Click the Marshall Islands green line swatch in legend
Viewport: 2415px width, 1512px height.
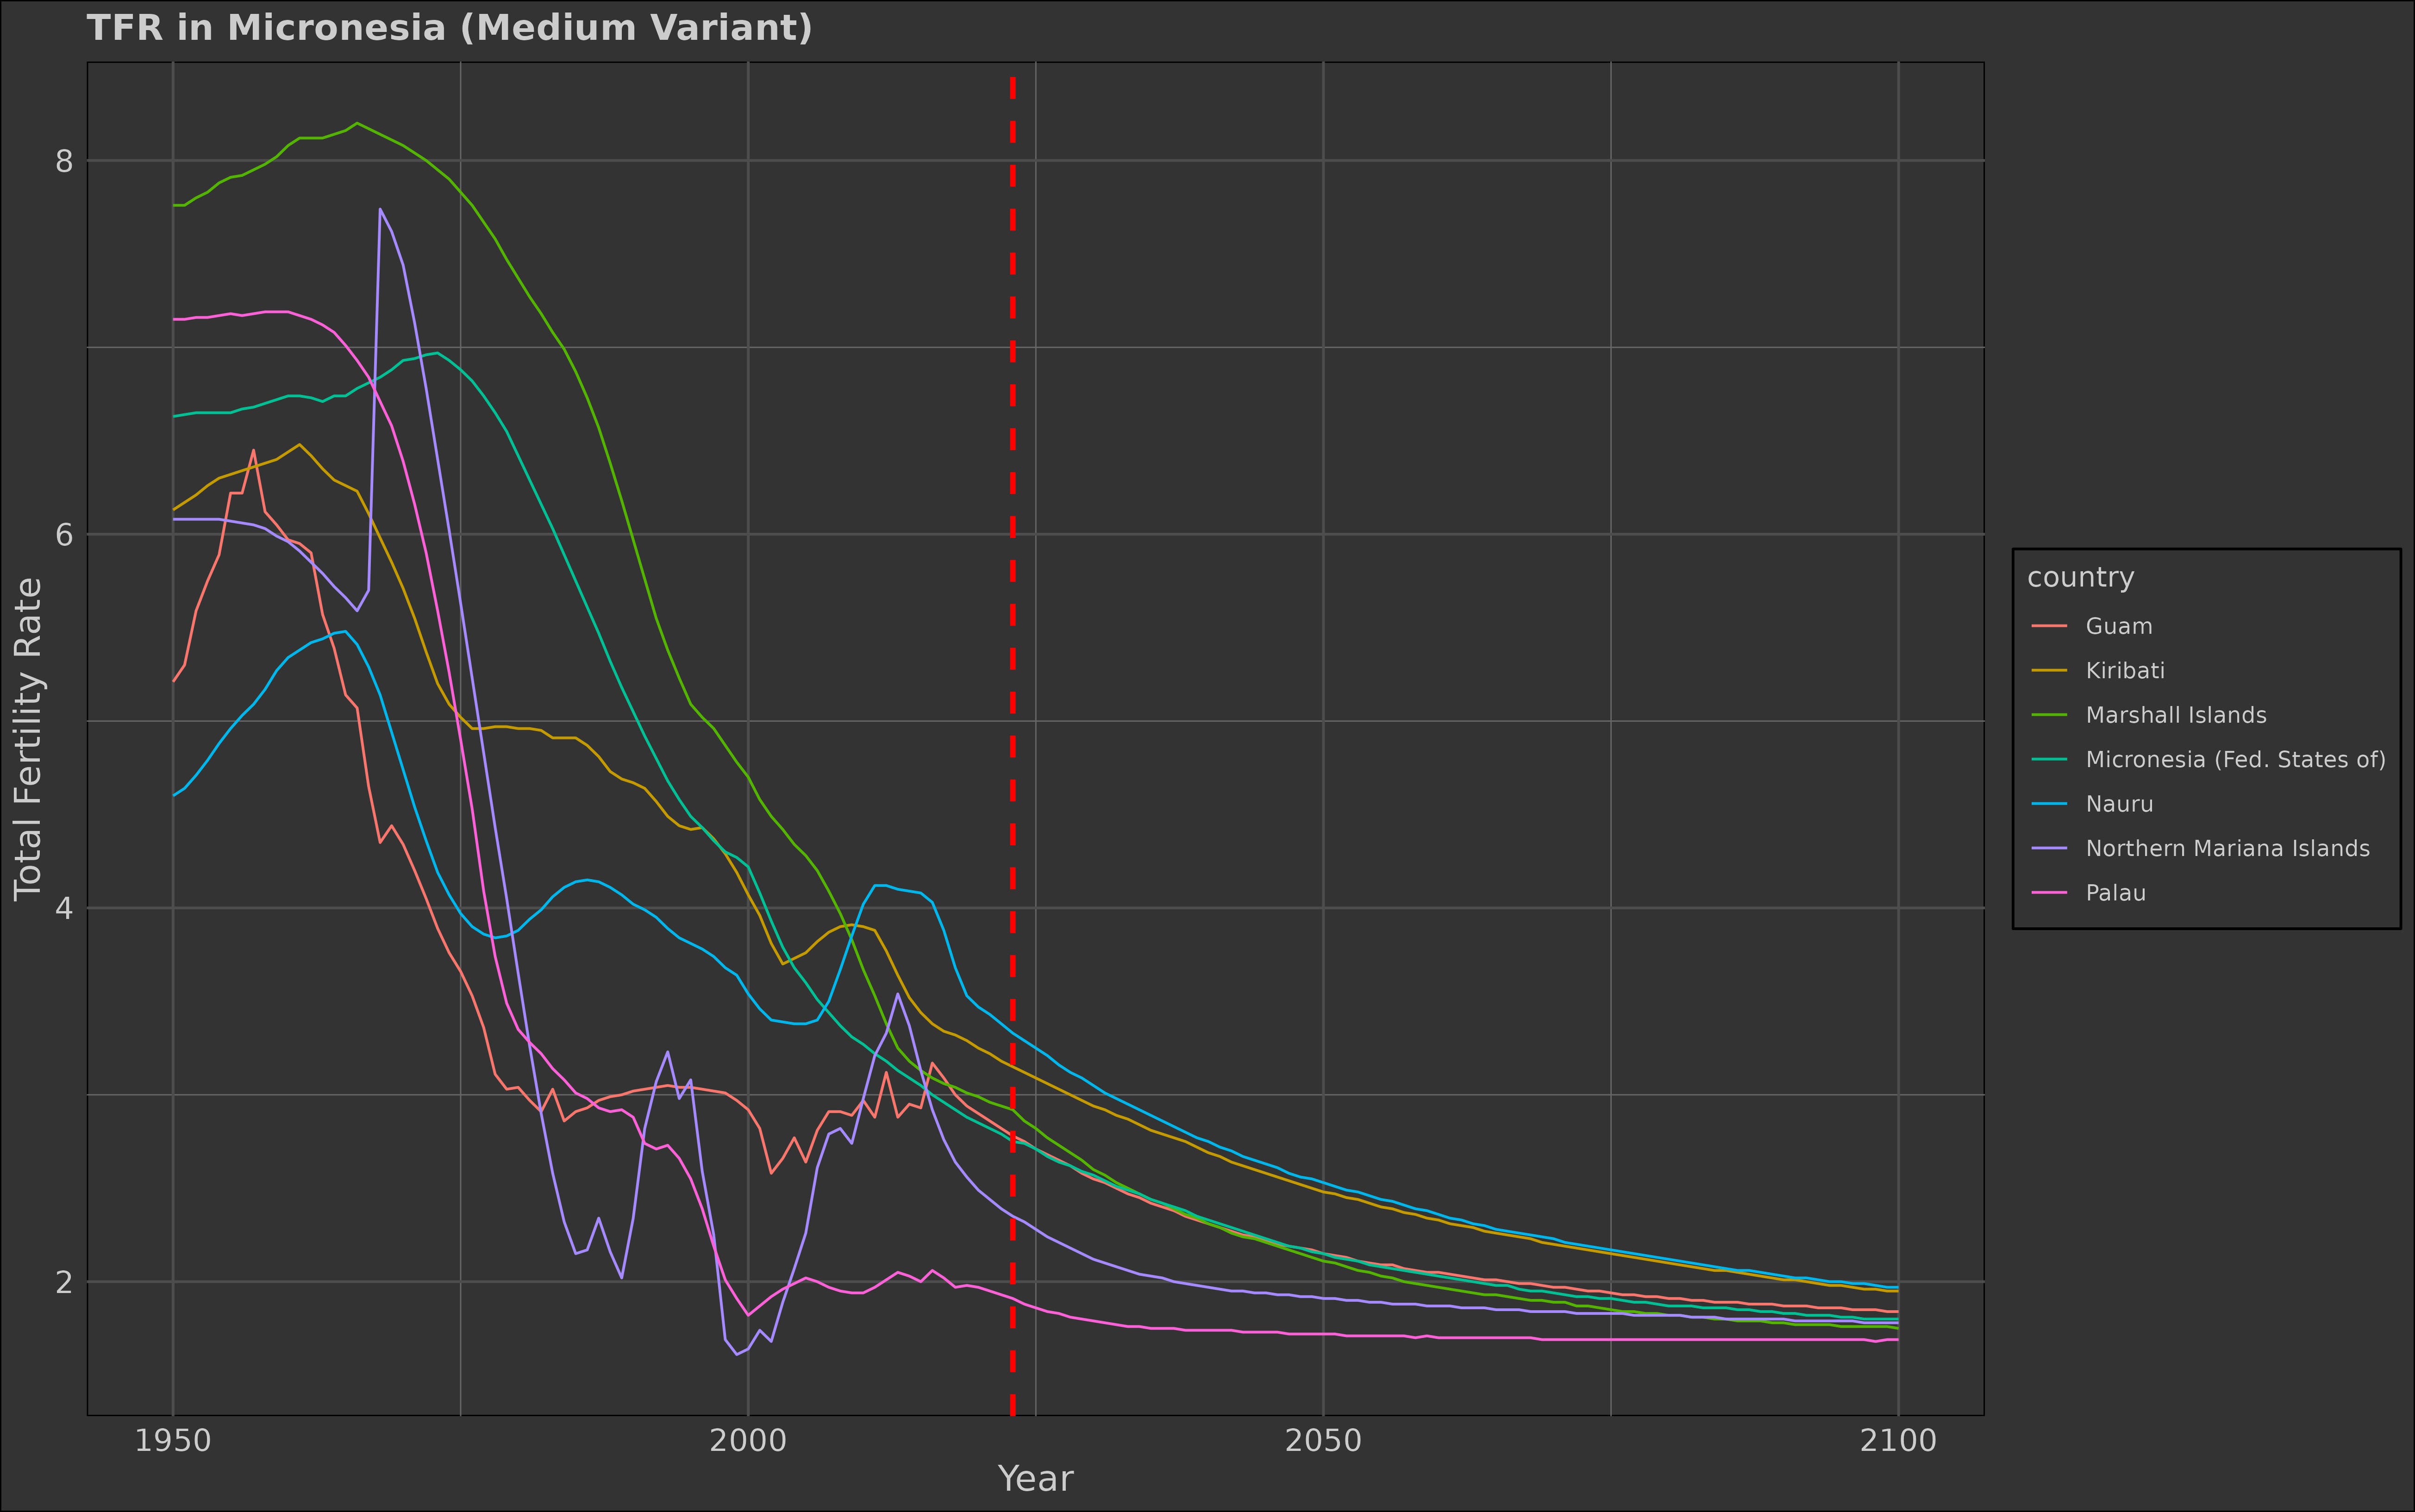(2049, 715)
